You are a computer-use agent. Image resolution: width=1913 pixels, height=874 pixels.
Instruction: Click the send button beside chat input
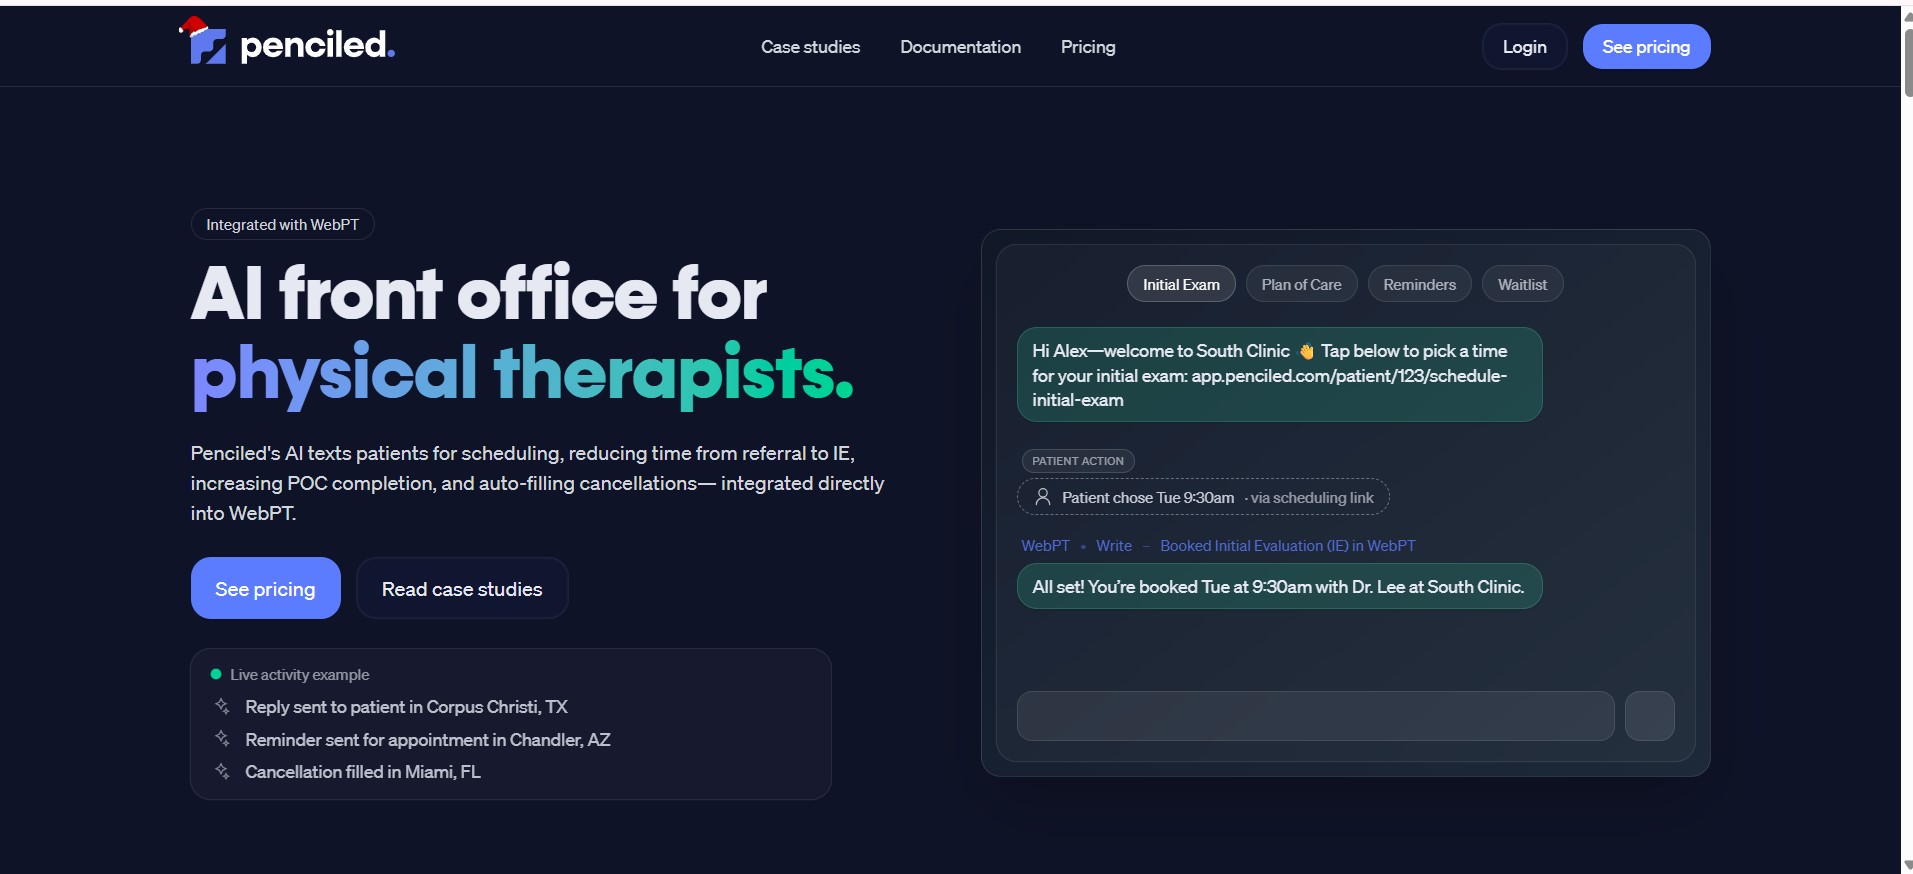pyautogui.click(x=1649, y=716)
